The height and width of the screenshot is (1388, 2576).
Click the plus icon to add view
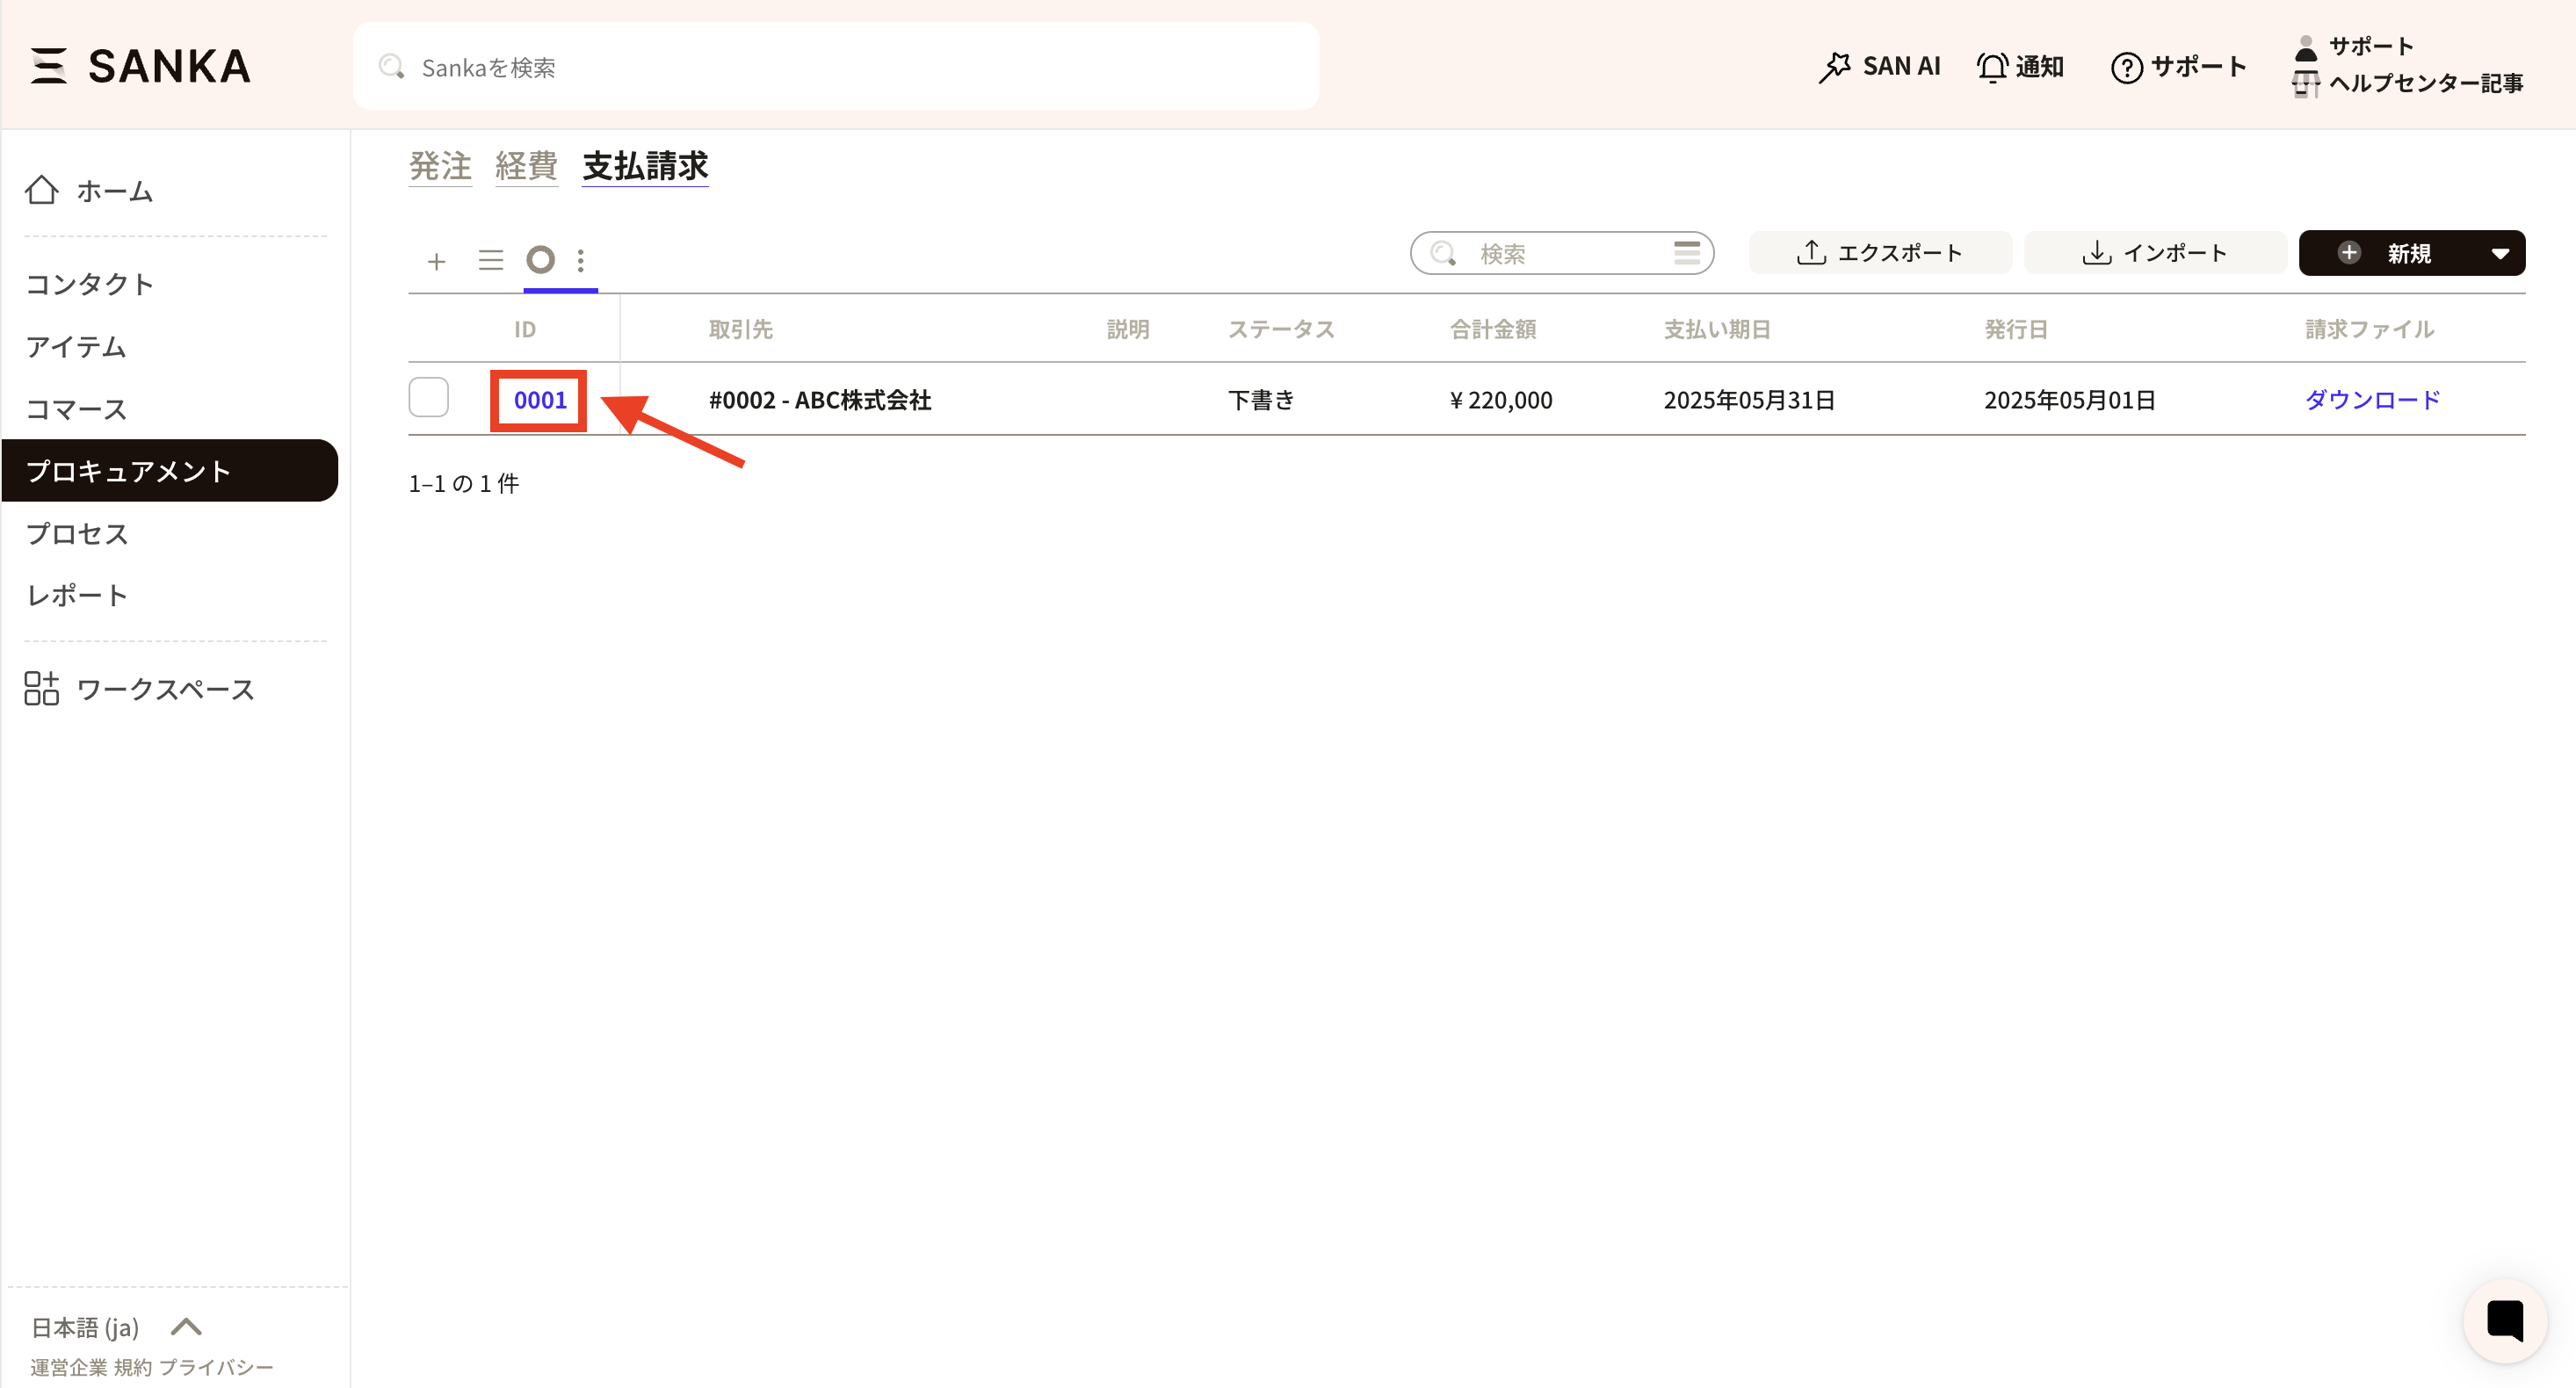(x=436, y=261)
